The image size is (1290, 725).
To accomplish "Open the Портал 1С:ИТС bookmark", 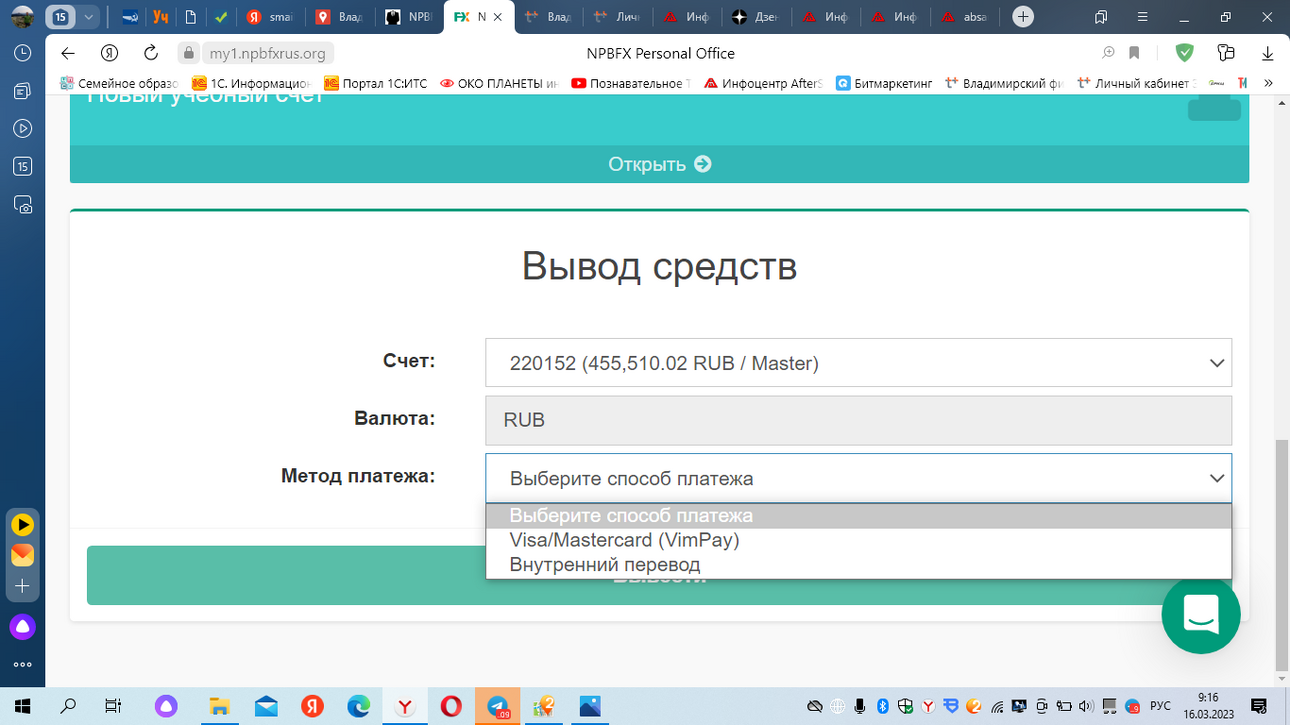I will pyautogui.click(x=375, y=84).
